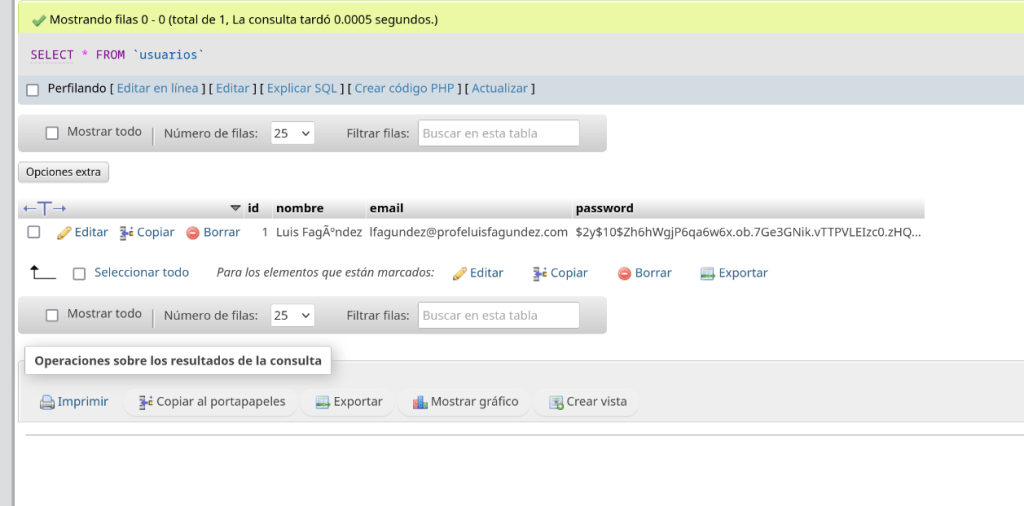This screenshot has width=1024, height=506.
Task: Click the Opciones extra button
Action: click(63, 172)
